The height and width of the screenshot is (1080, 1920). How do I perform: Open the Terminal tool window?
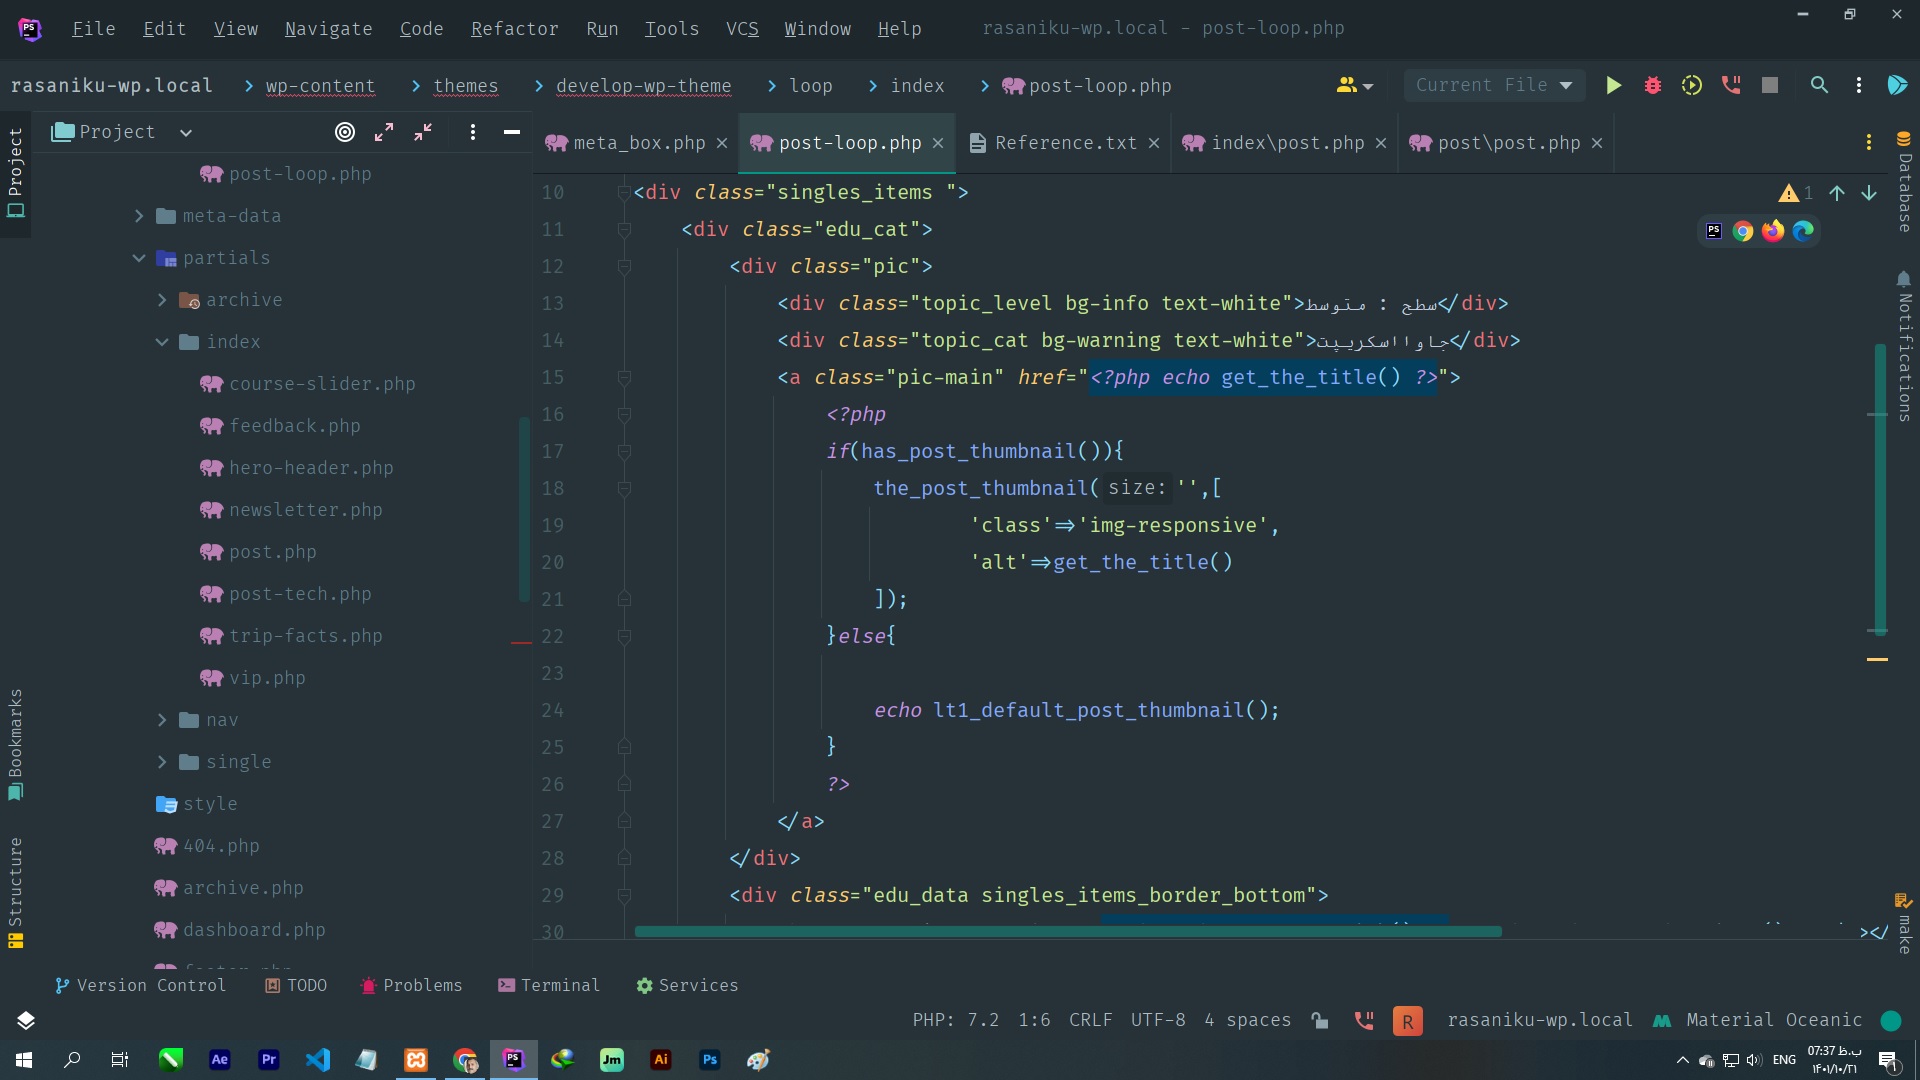(549, 986)
